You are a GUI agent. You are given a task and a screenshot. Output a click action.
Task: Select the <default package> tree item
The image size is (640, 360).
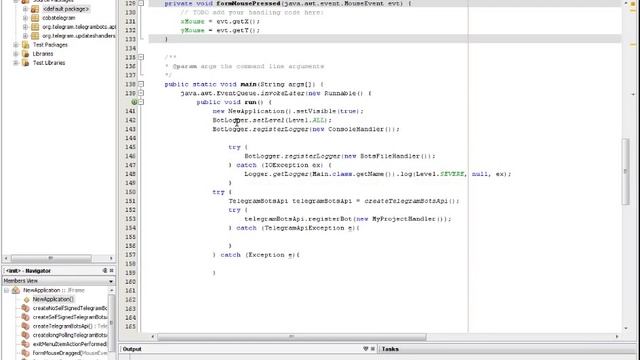65,9
